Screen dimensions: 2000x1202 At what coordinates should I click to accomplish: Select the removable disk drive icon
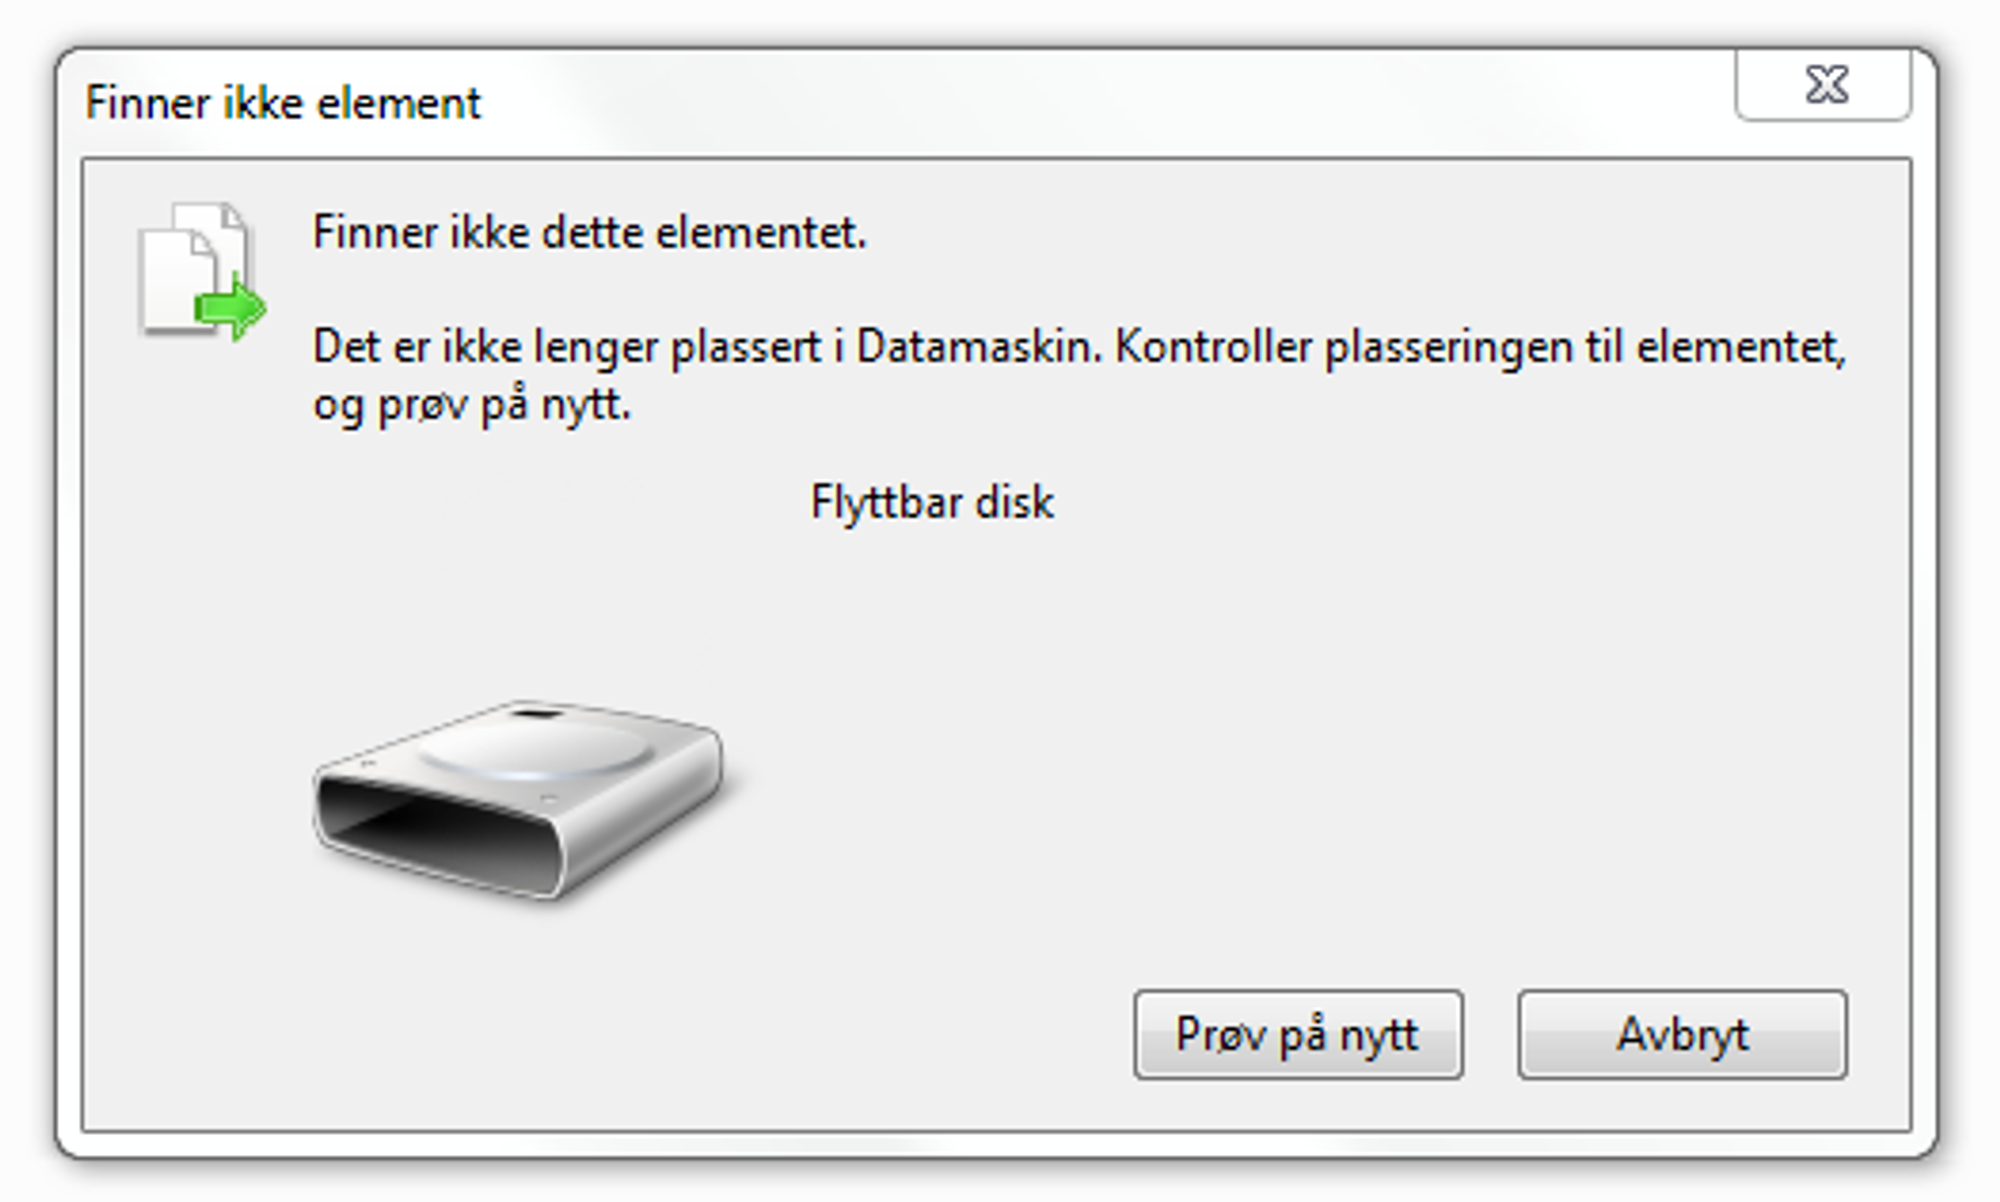(520, 799)
